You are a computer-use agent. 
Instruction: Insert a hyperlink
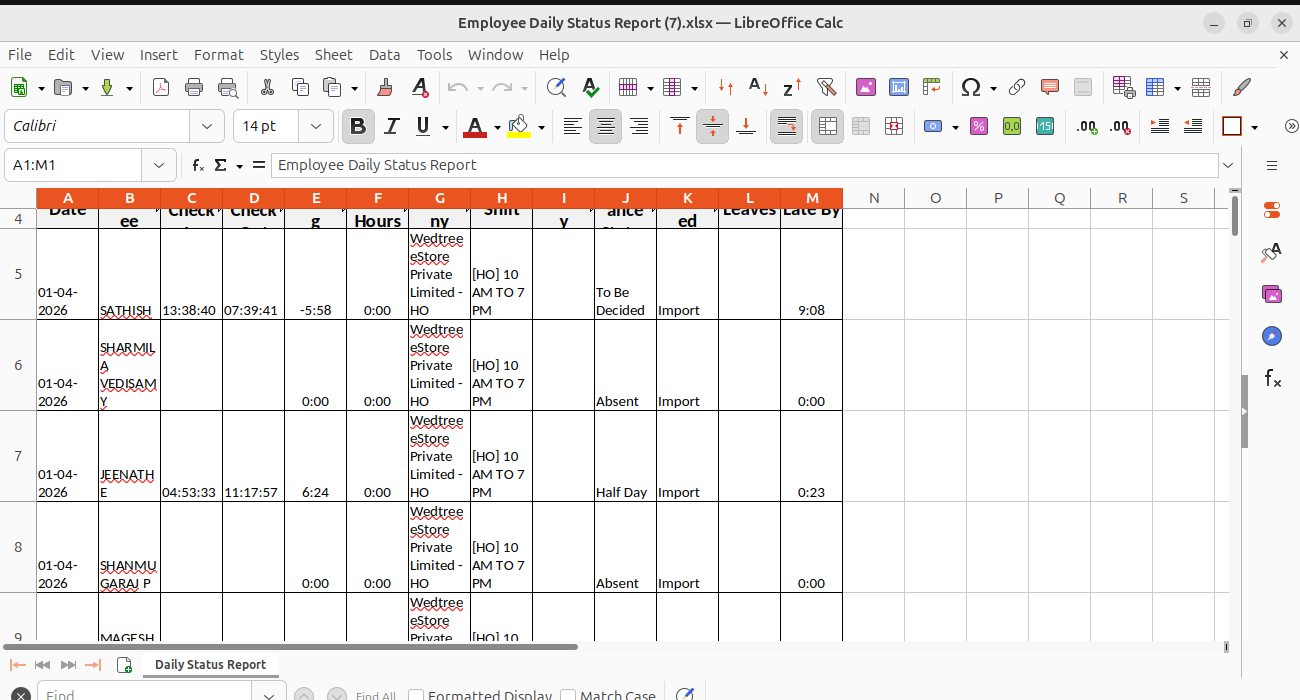[1017, 87]
